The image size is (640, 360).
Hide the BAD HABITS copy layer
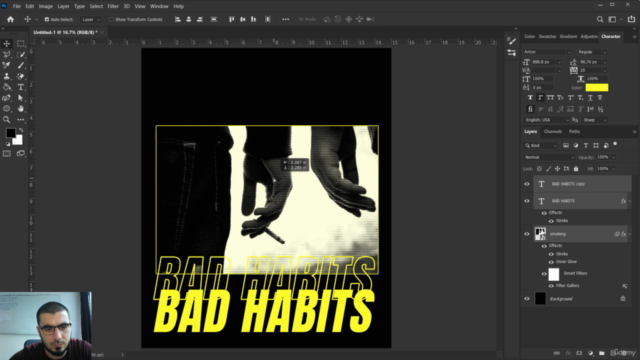coord(527,184)
